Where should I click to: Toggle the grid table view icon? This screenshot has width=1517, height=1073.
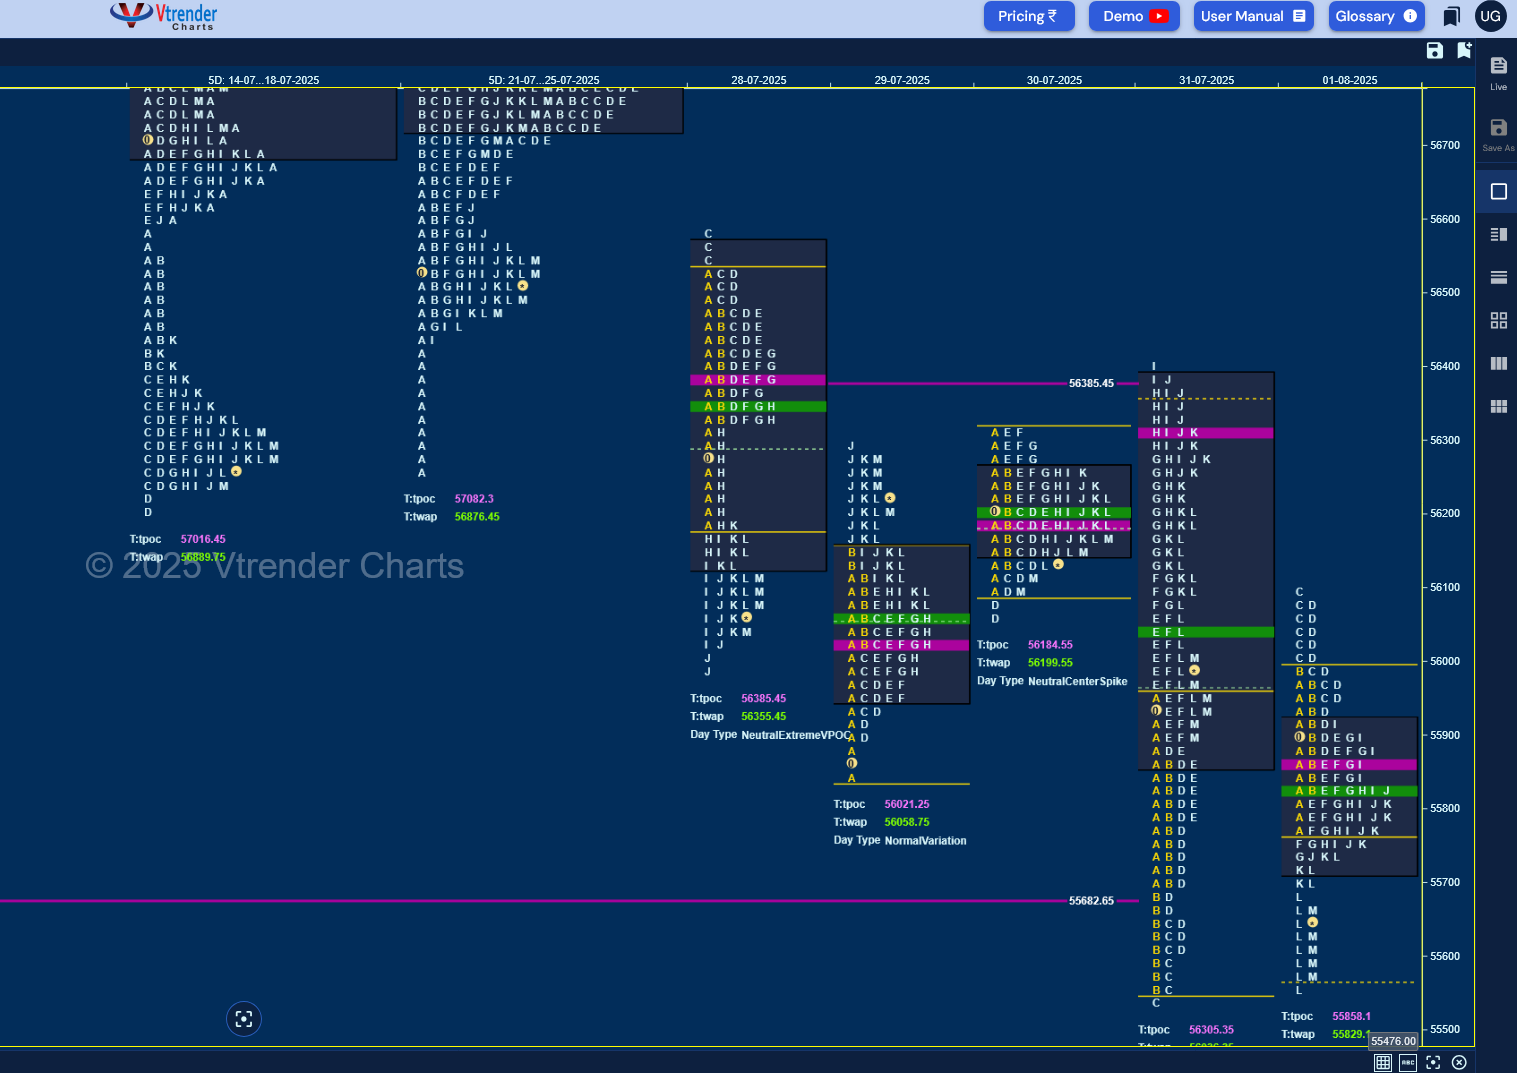click(x=1382, y=1063)
